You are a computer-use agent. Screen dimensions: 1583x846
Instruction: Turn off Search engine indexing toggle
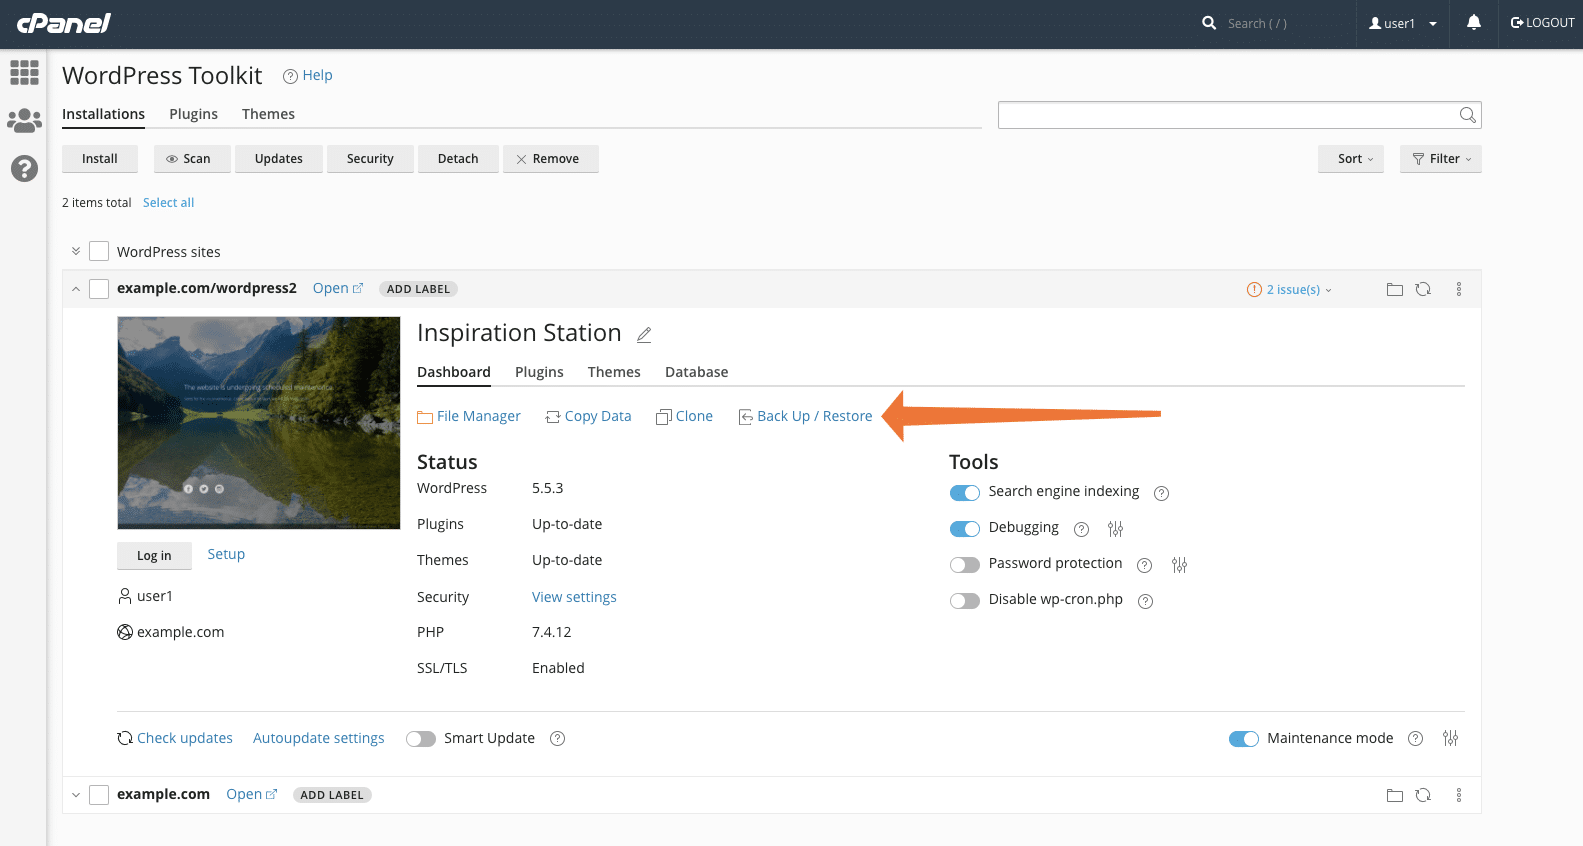coord(964,492)
